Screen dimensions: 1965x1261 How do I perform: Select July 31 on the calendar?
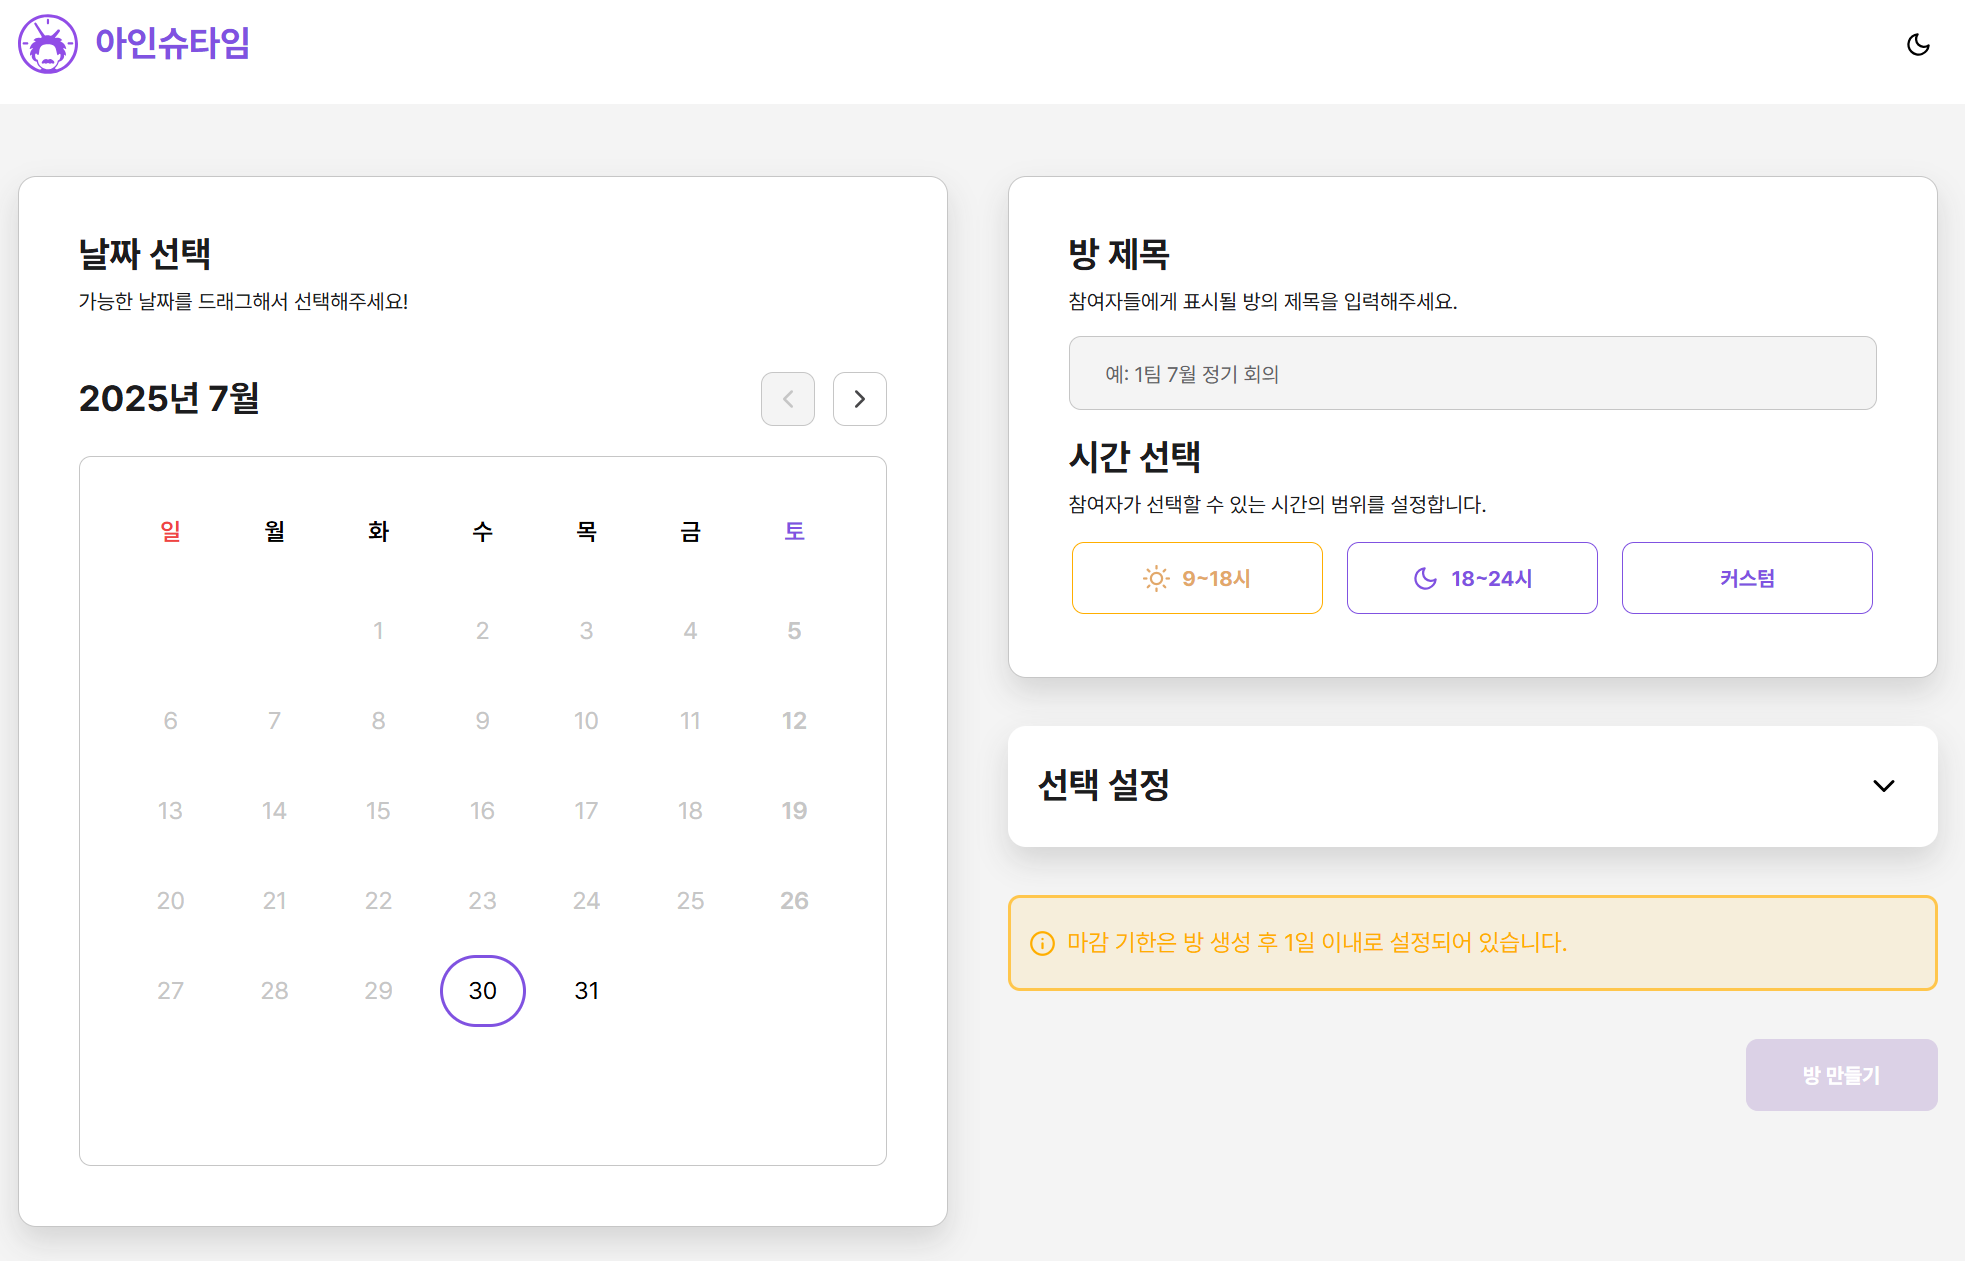[586, 991]
